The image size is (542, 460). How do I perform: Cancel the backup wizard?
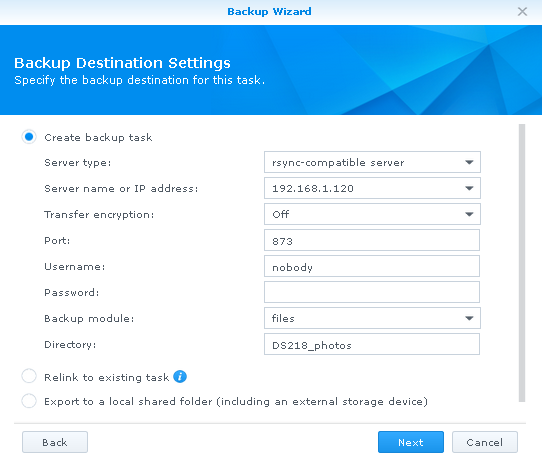(485, 442)
